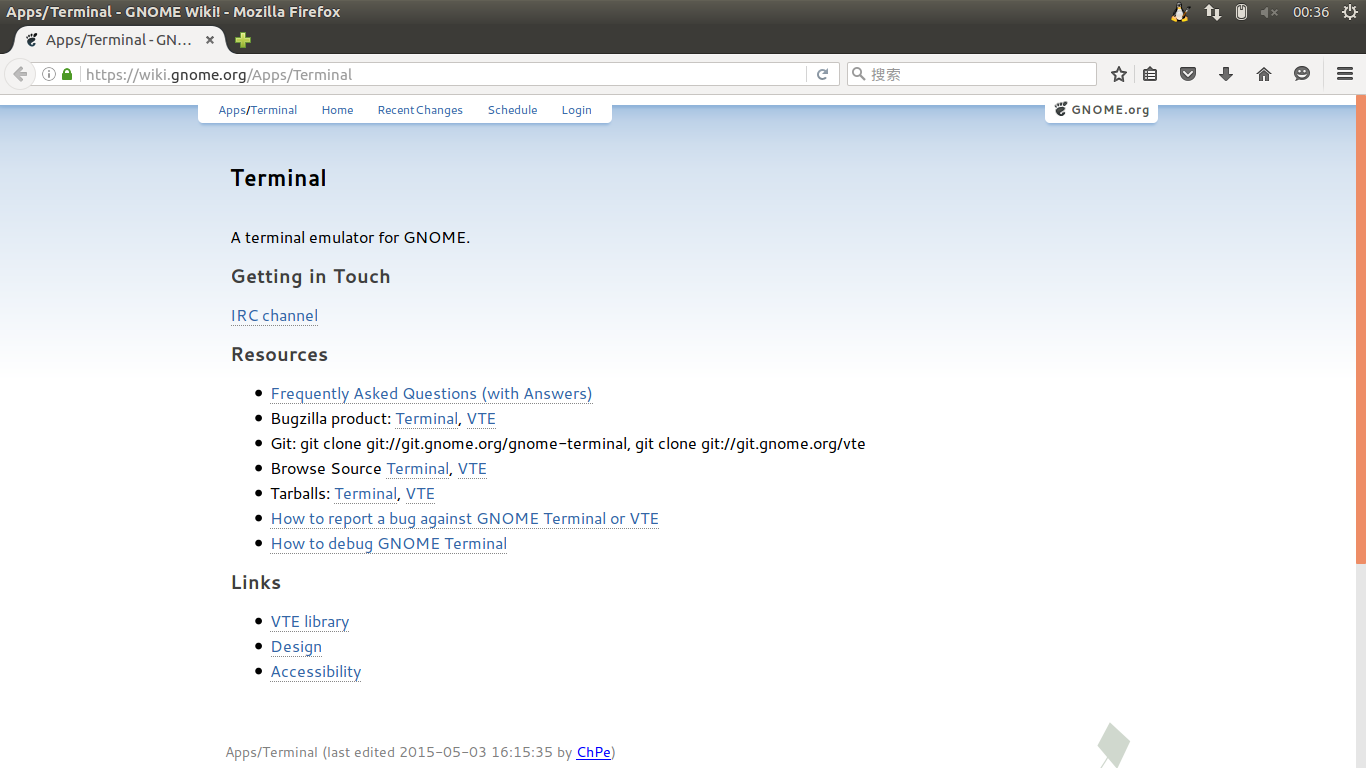
Task: Open the ChPe editor profile link
Action: pyautogui.click(x=594, y=752)
